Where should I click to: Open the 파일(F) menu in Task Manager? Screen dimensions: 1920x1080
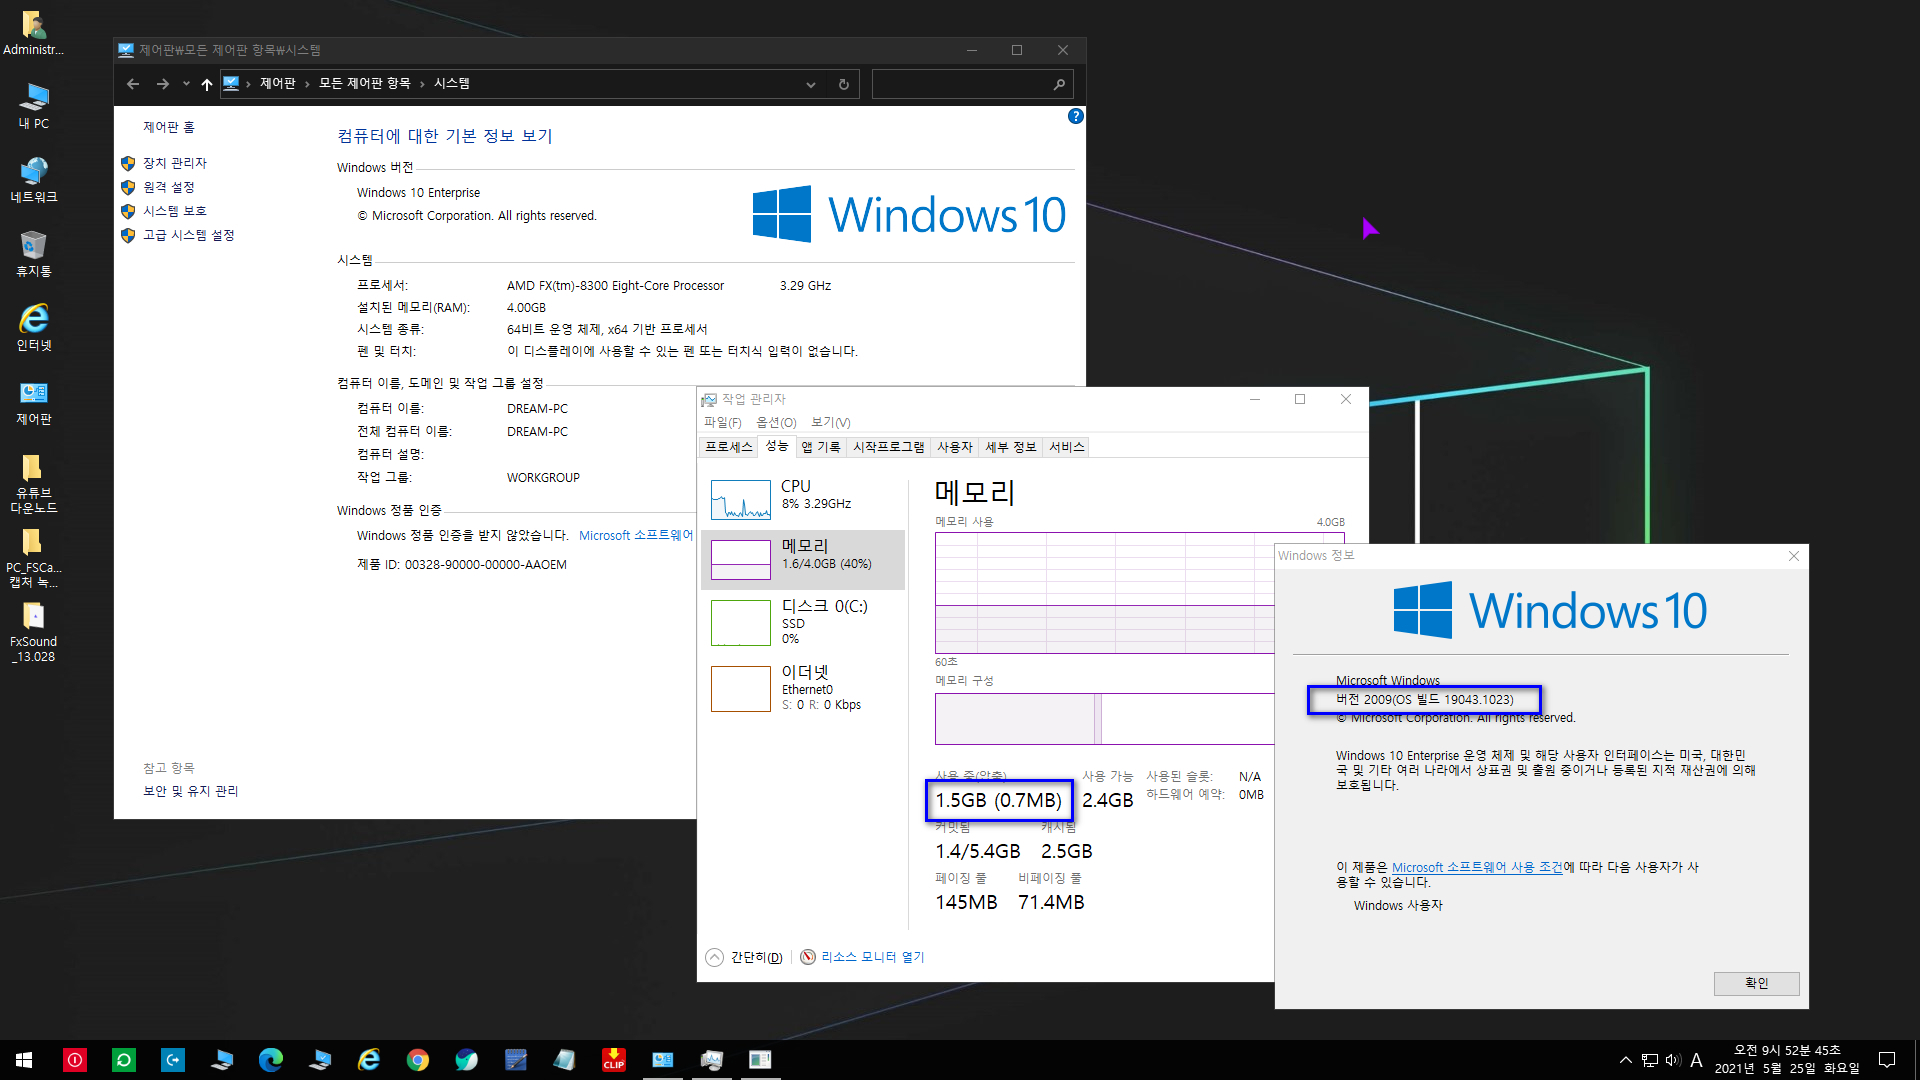(x=722, y=422)
